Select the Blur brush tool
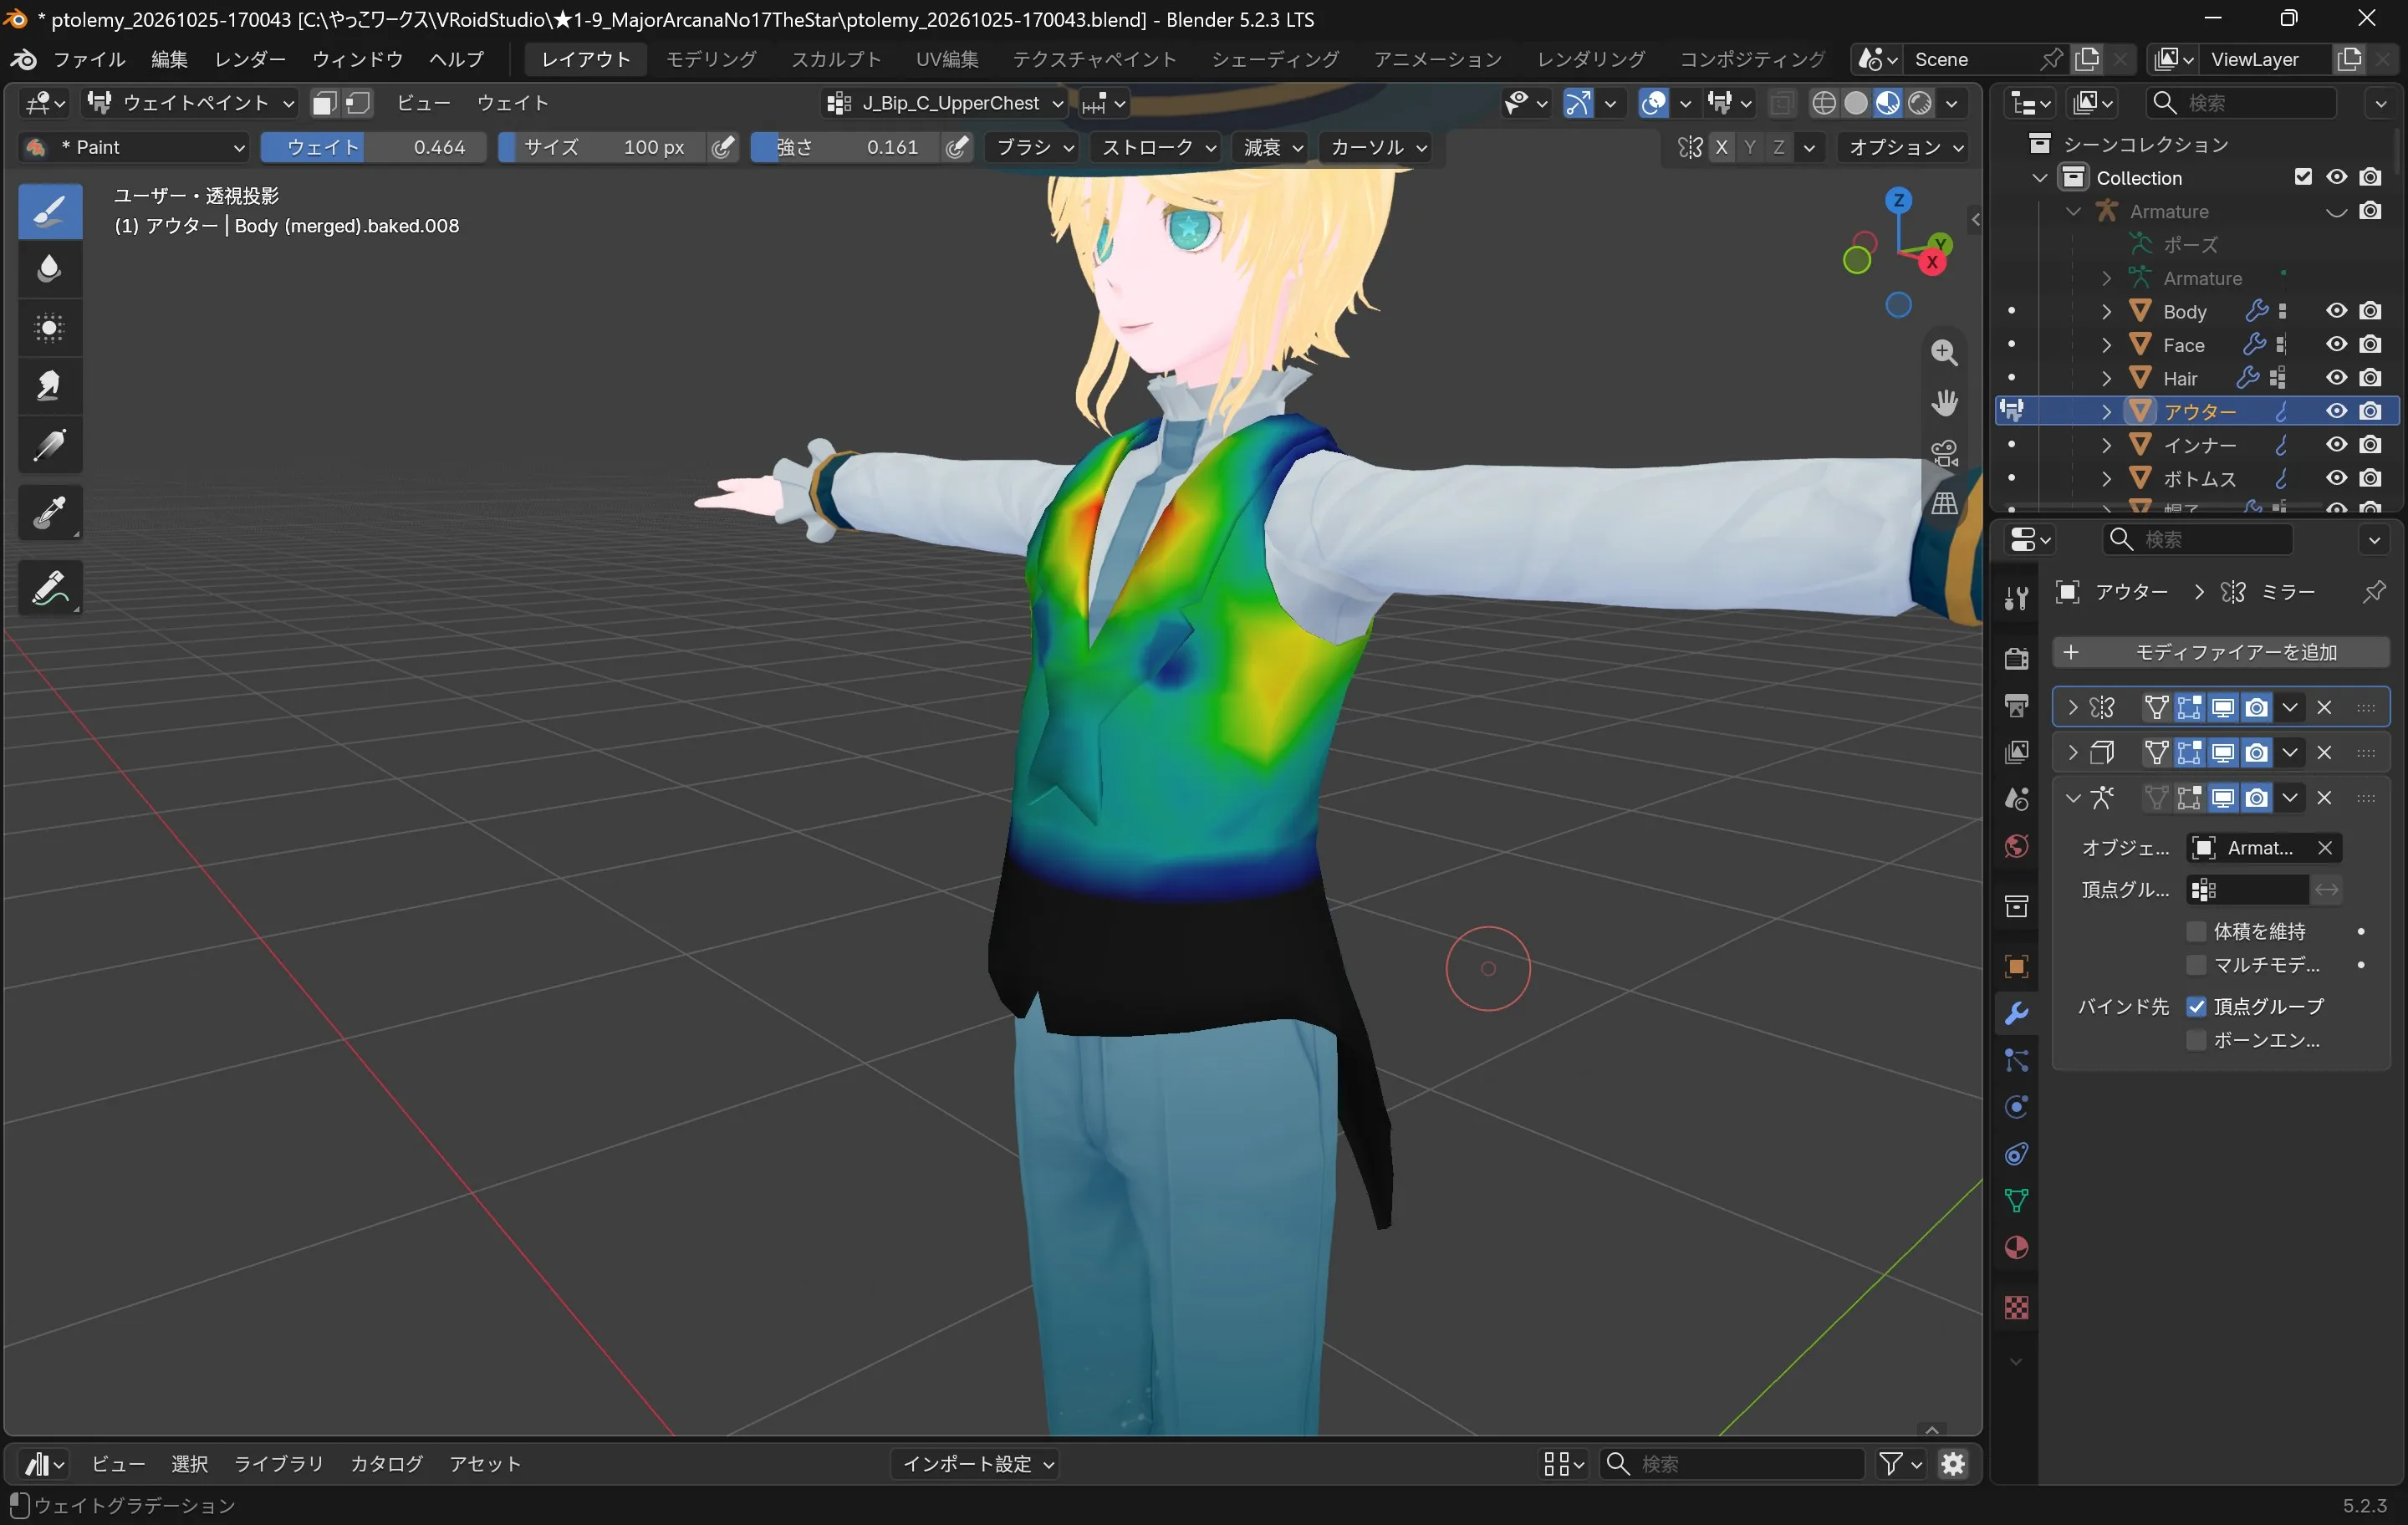This screenshot has height=1525, width=2408. [50, 269]
